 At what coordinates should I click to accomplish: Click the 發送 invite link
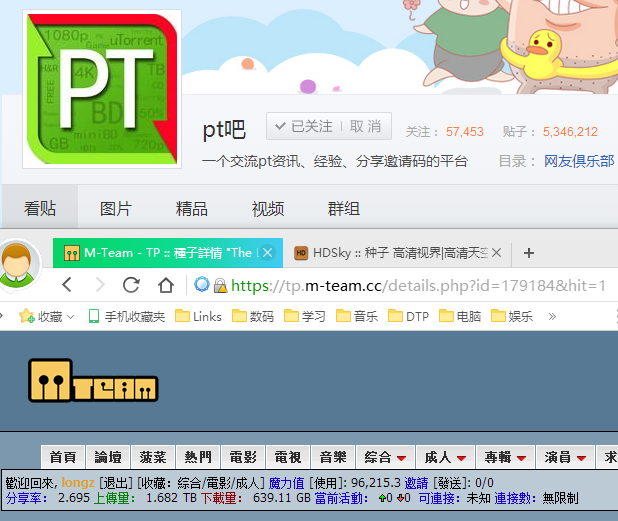click(x=449, y=483)
